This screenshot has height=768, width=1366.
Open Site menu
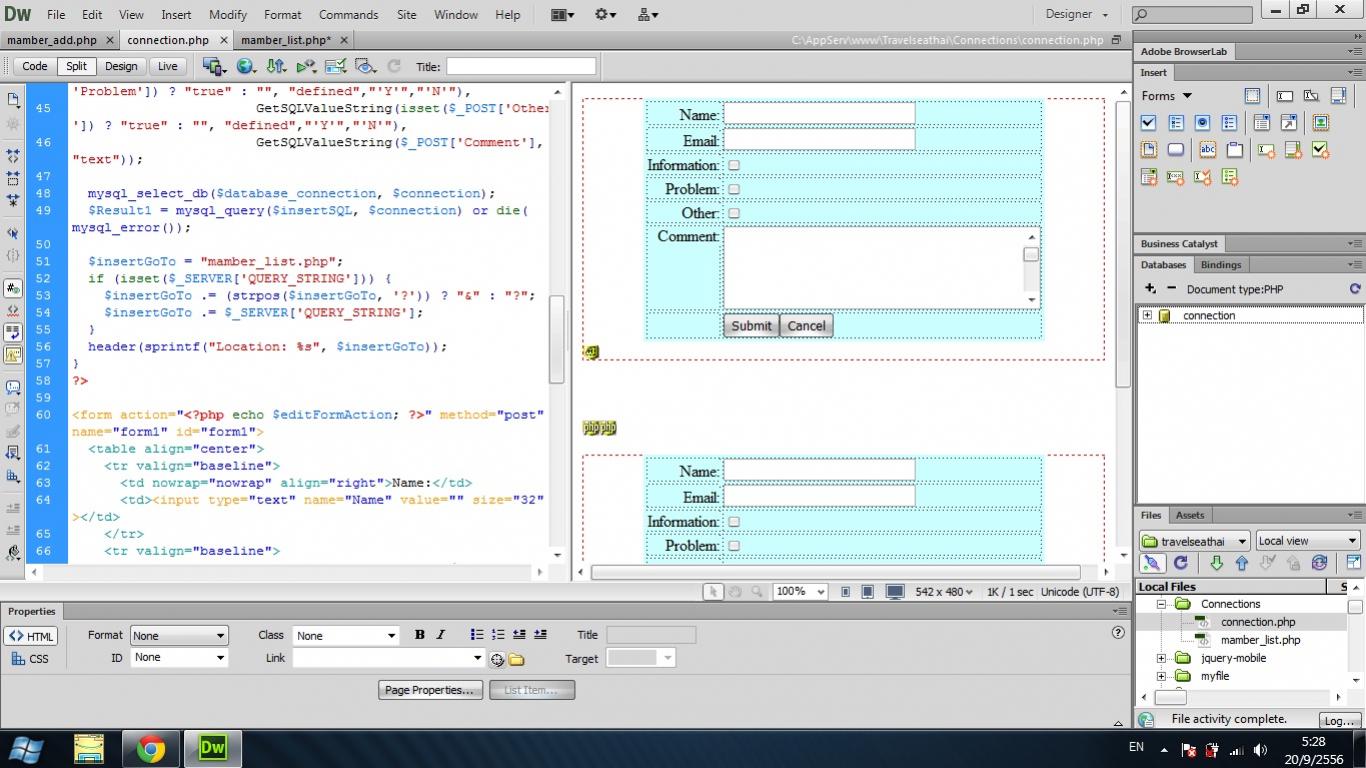point(407,15)
